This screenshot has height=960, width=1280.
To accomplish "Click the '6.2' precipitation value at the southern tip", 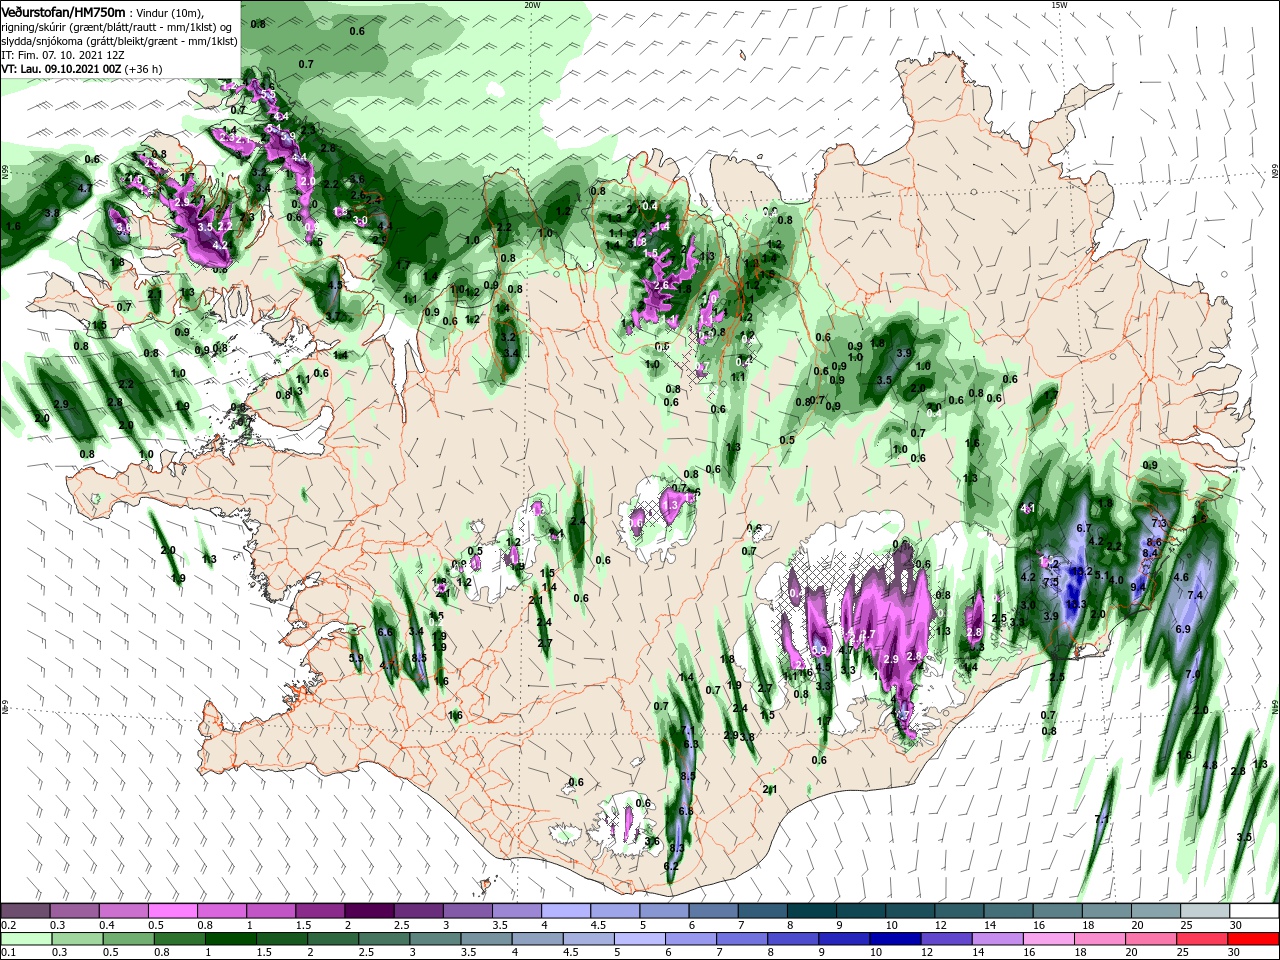I will click(x=671, y=865).
